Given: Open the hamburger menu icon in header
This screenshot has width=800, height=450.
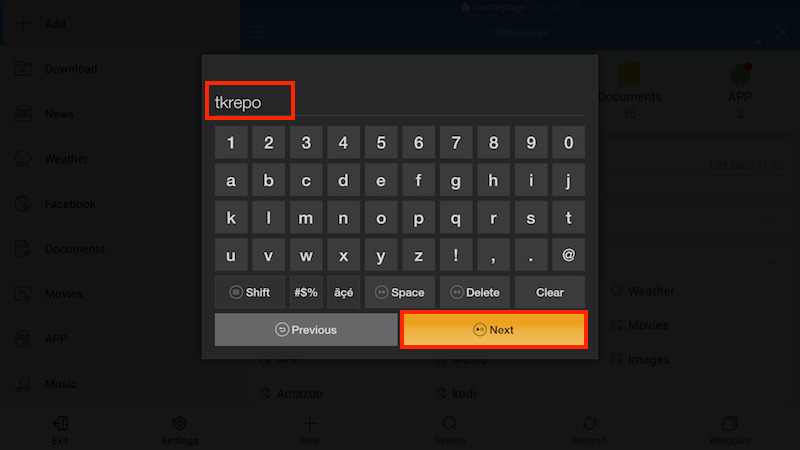Looking at the screenshot, I should tap(257, 32).
